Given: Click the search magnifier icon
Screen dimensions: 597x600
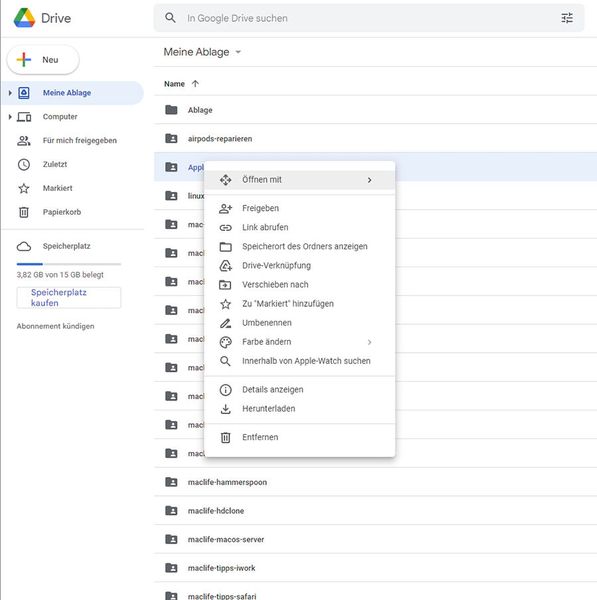Looking at the screenshot, I should point(170,18).
